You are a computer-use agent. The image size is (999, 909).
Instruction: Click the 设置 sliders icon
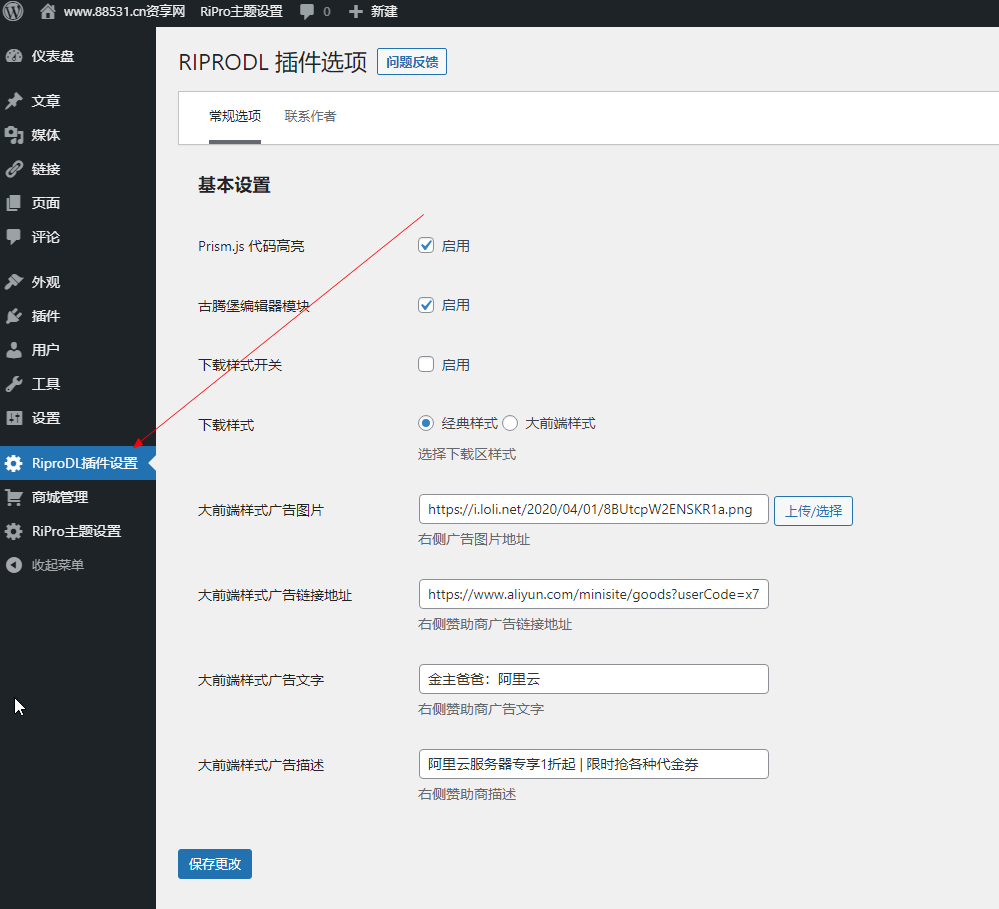coord(14,418)
